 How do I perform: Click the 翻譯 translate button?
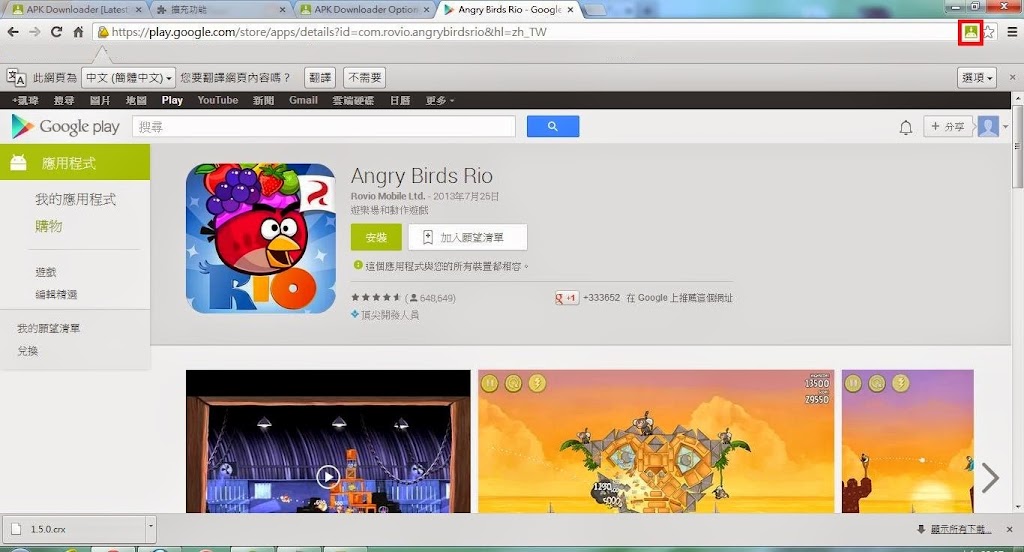tap(320, 78)
